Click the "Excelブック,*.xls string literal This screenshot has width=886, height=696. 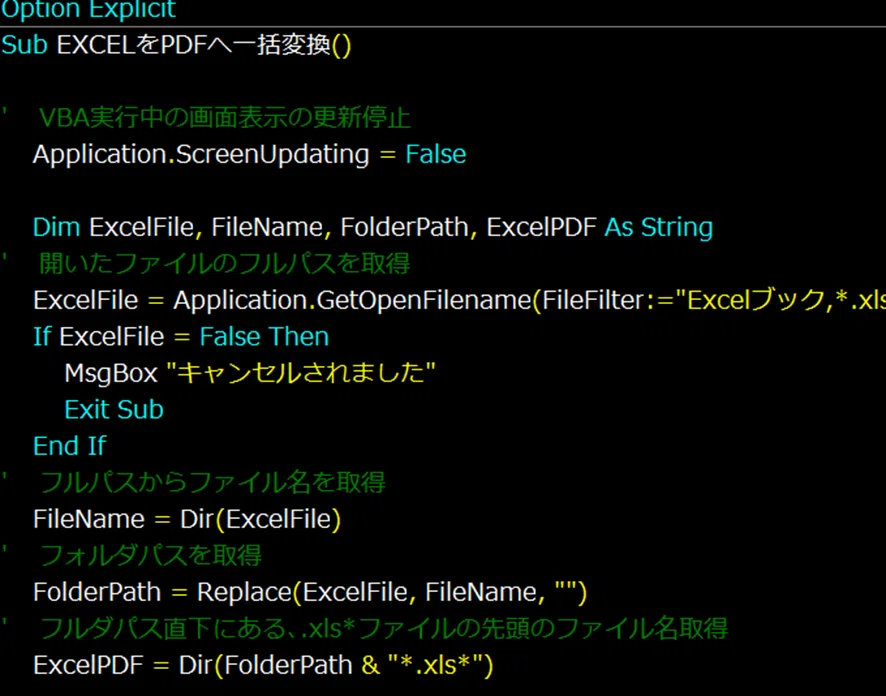click(x=786, y=300)
